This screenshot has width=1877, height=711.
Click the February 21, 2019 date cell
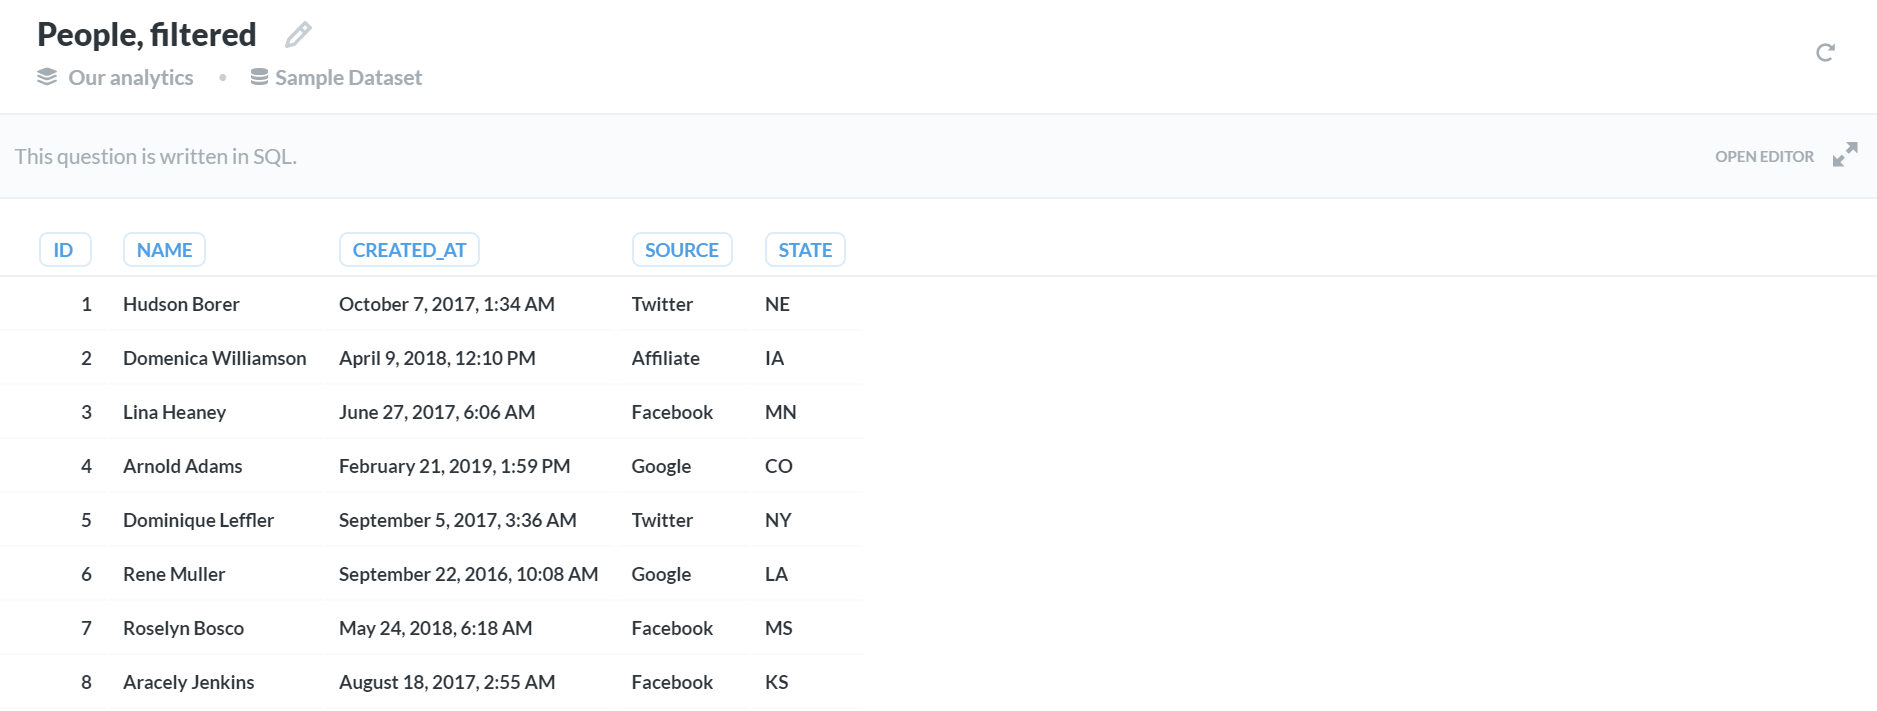pyautogui.click(x=455, y=466)
